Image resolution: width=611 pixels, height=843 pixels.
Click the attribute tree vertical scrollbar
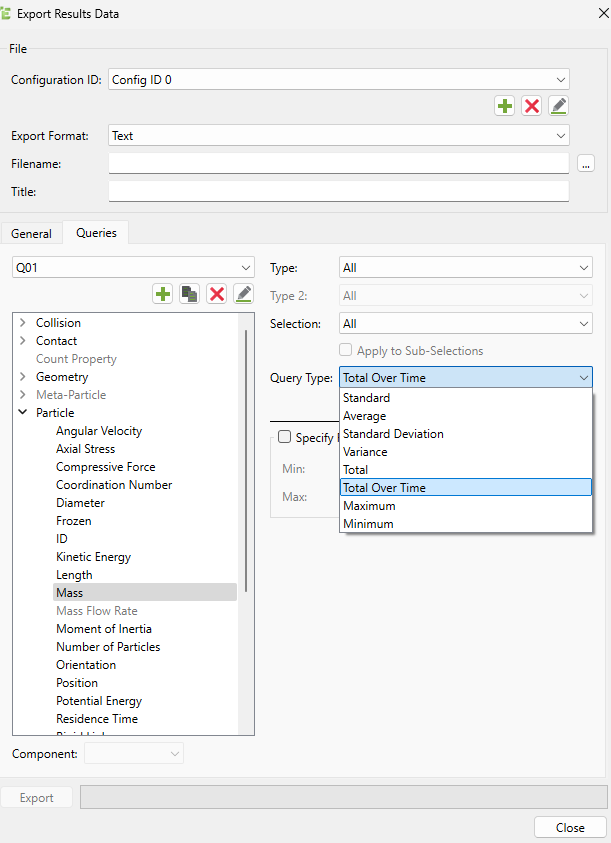[246, 461]
